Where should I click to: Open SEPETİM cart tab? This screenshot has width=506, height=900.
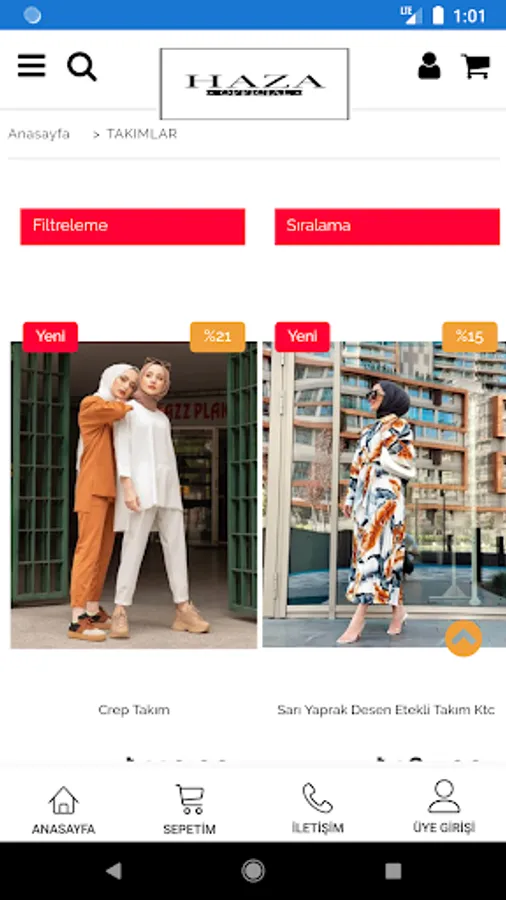(189, 810)
